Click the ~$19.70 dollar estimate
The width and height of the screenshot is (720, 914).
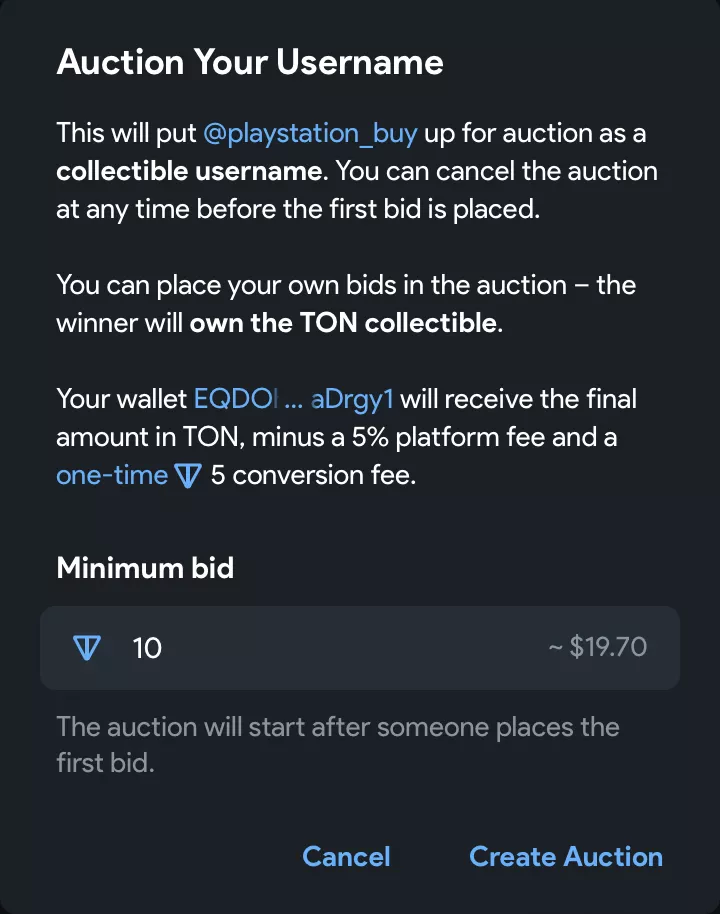[x=598, y=648]
